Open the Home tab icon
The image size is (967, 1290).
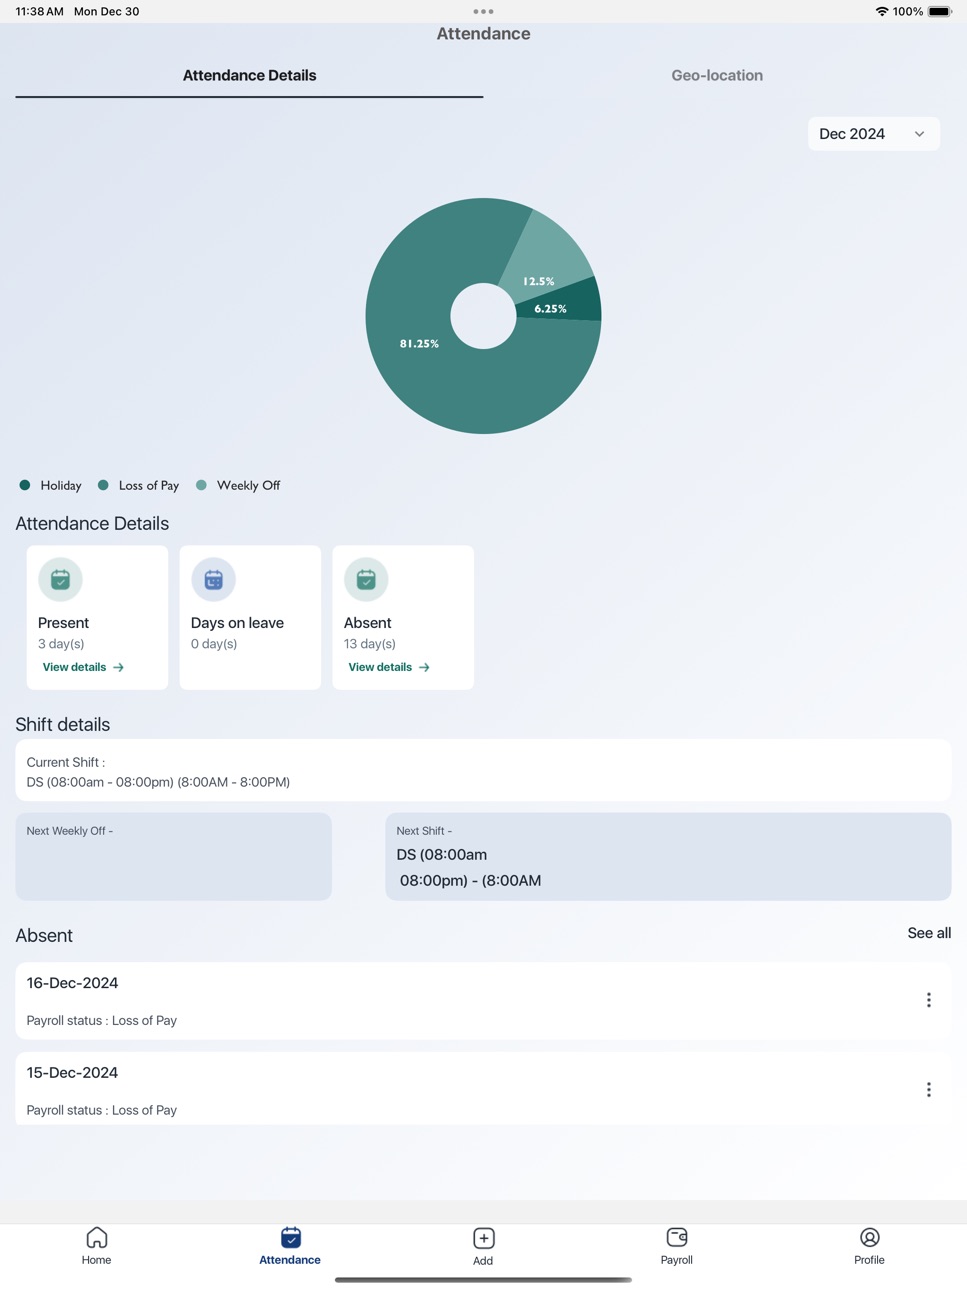97,1237
